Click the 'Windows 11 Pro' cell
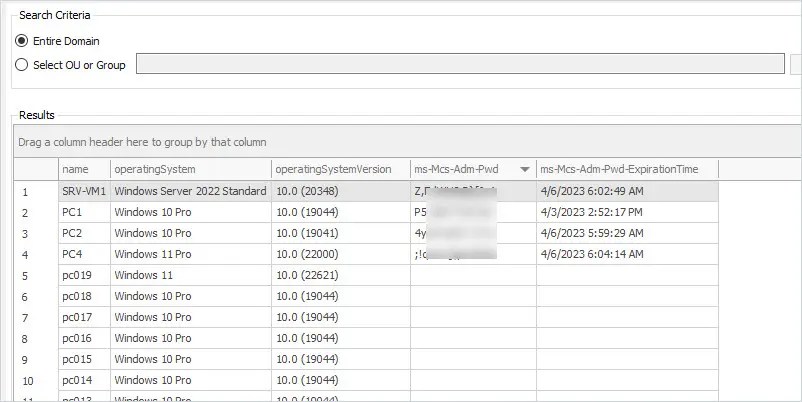The image size is (802, 402). pos(191,254)
